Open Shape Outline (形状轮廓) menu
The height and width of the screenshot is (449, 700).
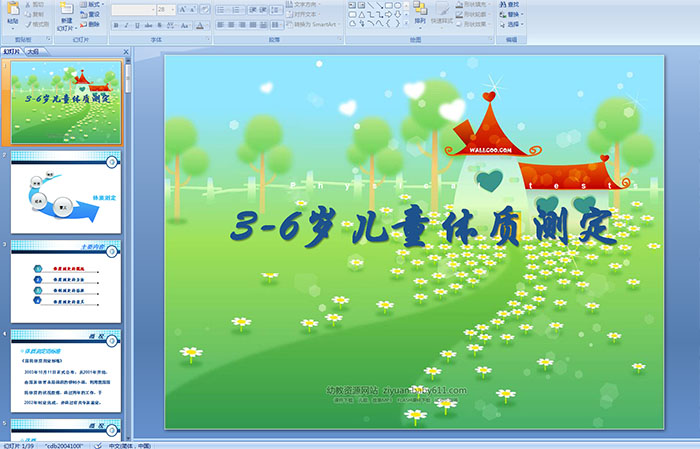click(x=474, y=14)
